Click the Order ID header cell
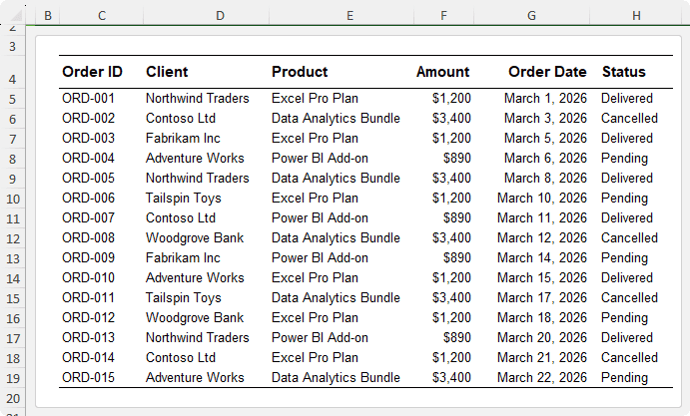 [x=92, y=72]
